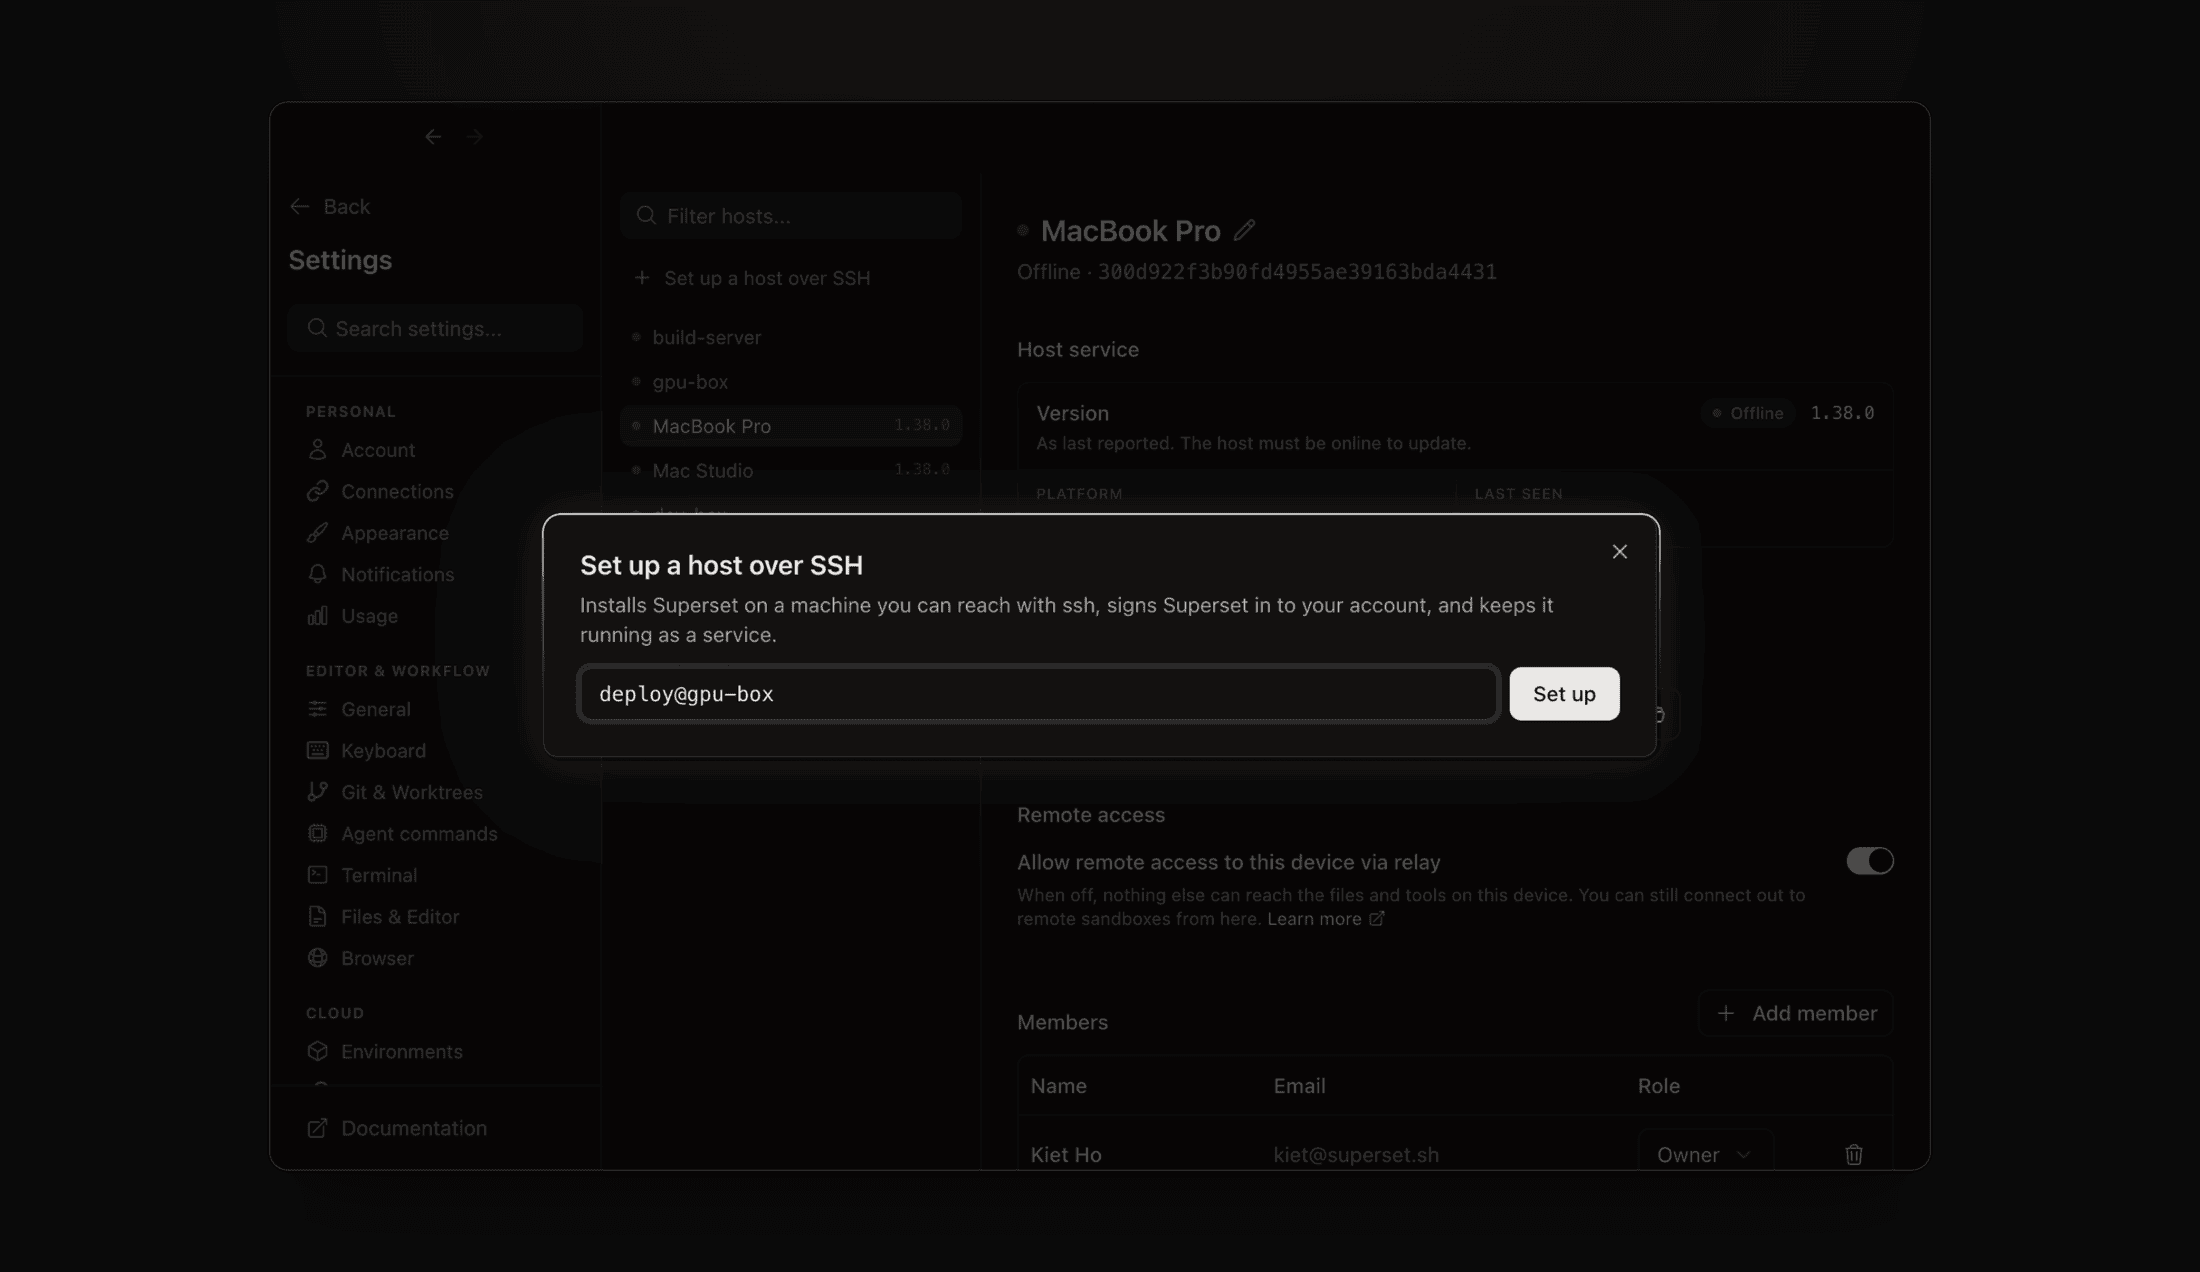Close the SSH host setup dialog

pos(1619,552)
